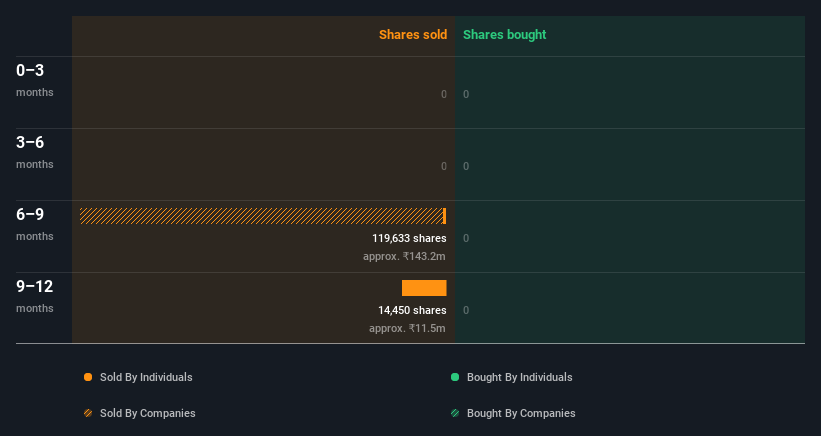This screenshot has height=436, width=821.
Task: Click the solid orange tip of 6–9 bar
Action: point(445,216)
